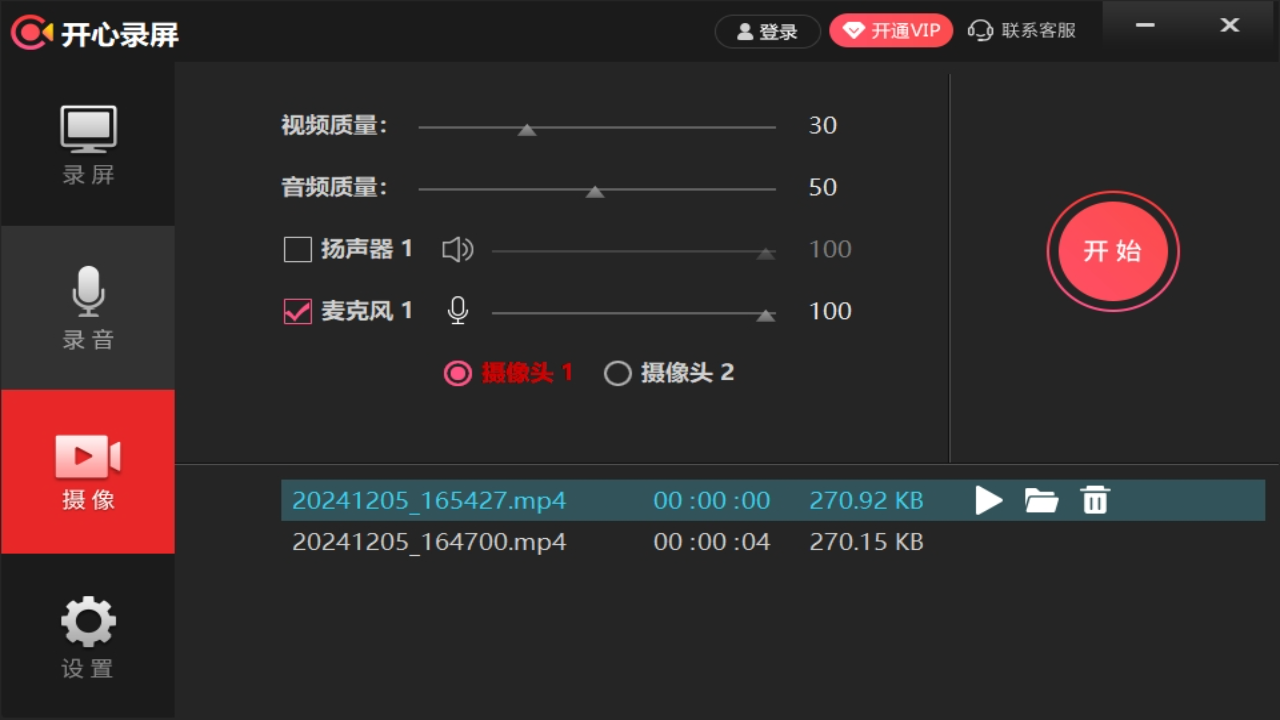
Task: Delete the selected recording with trash icon
Action: (1094, 500)
